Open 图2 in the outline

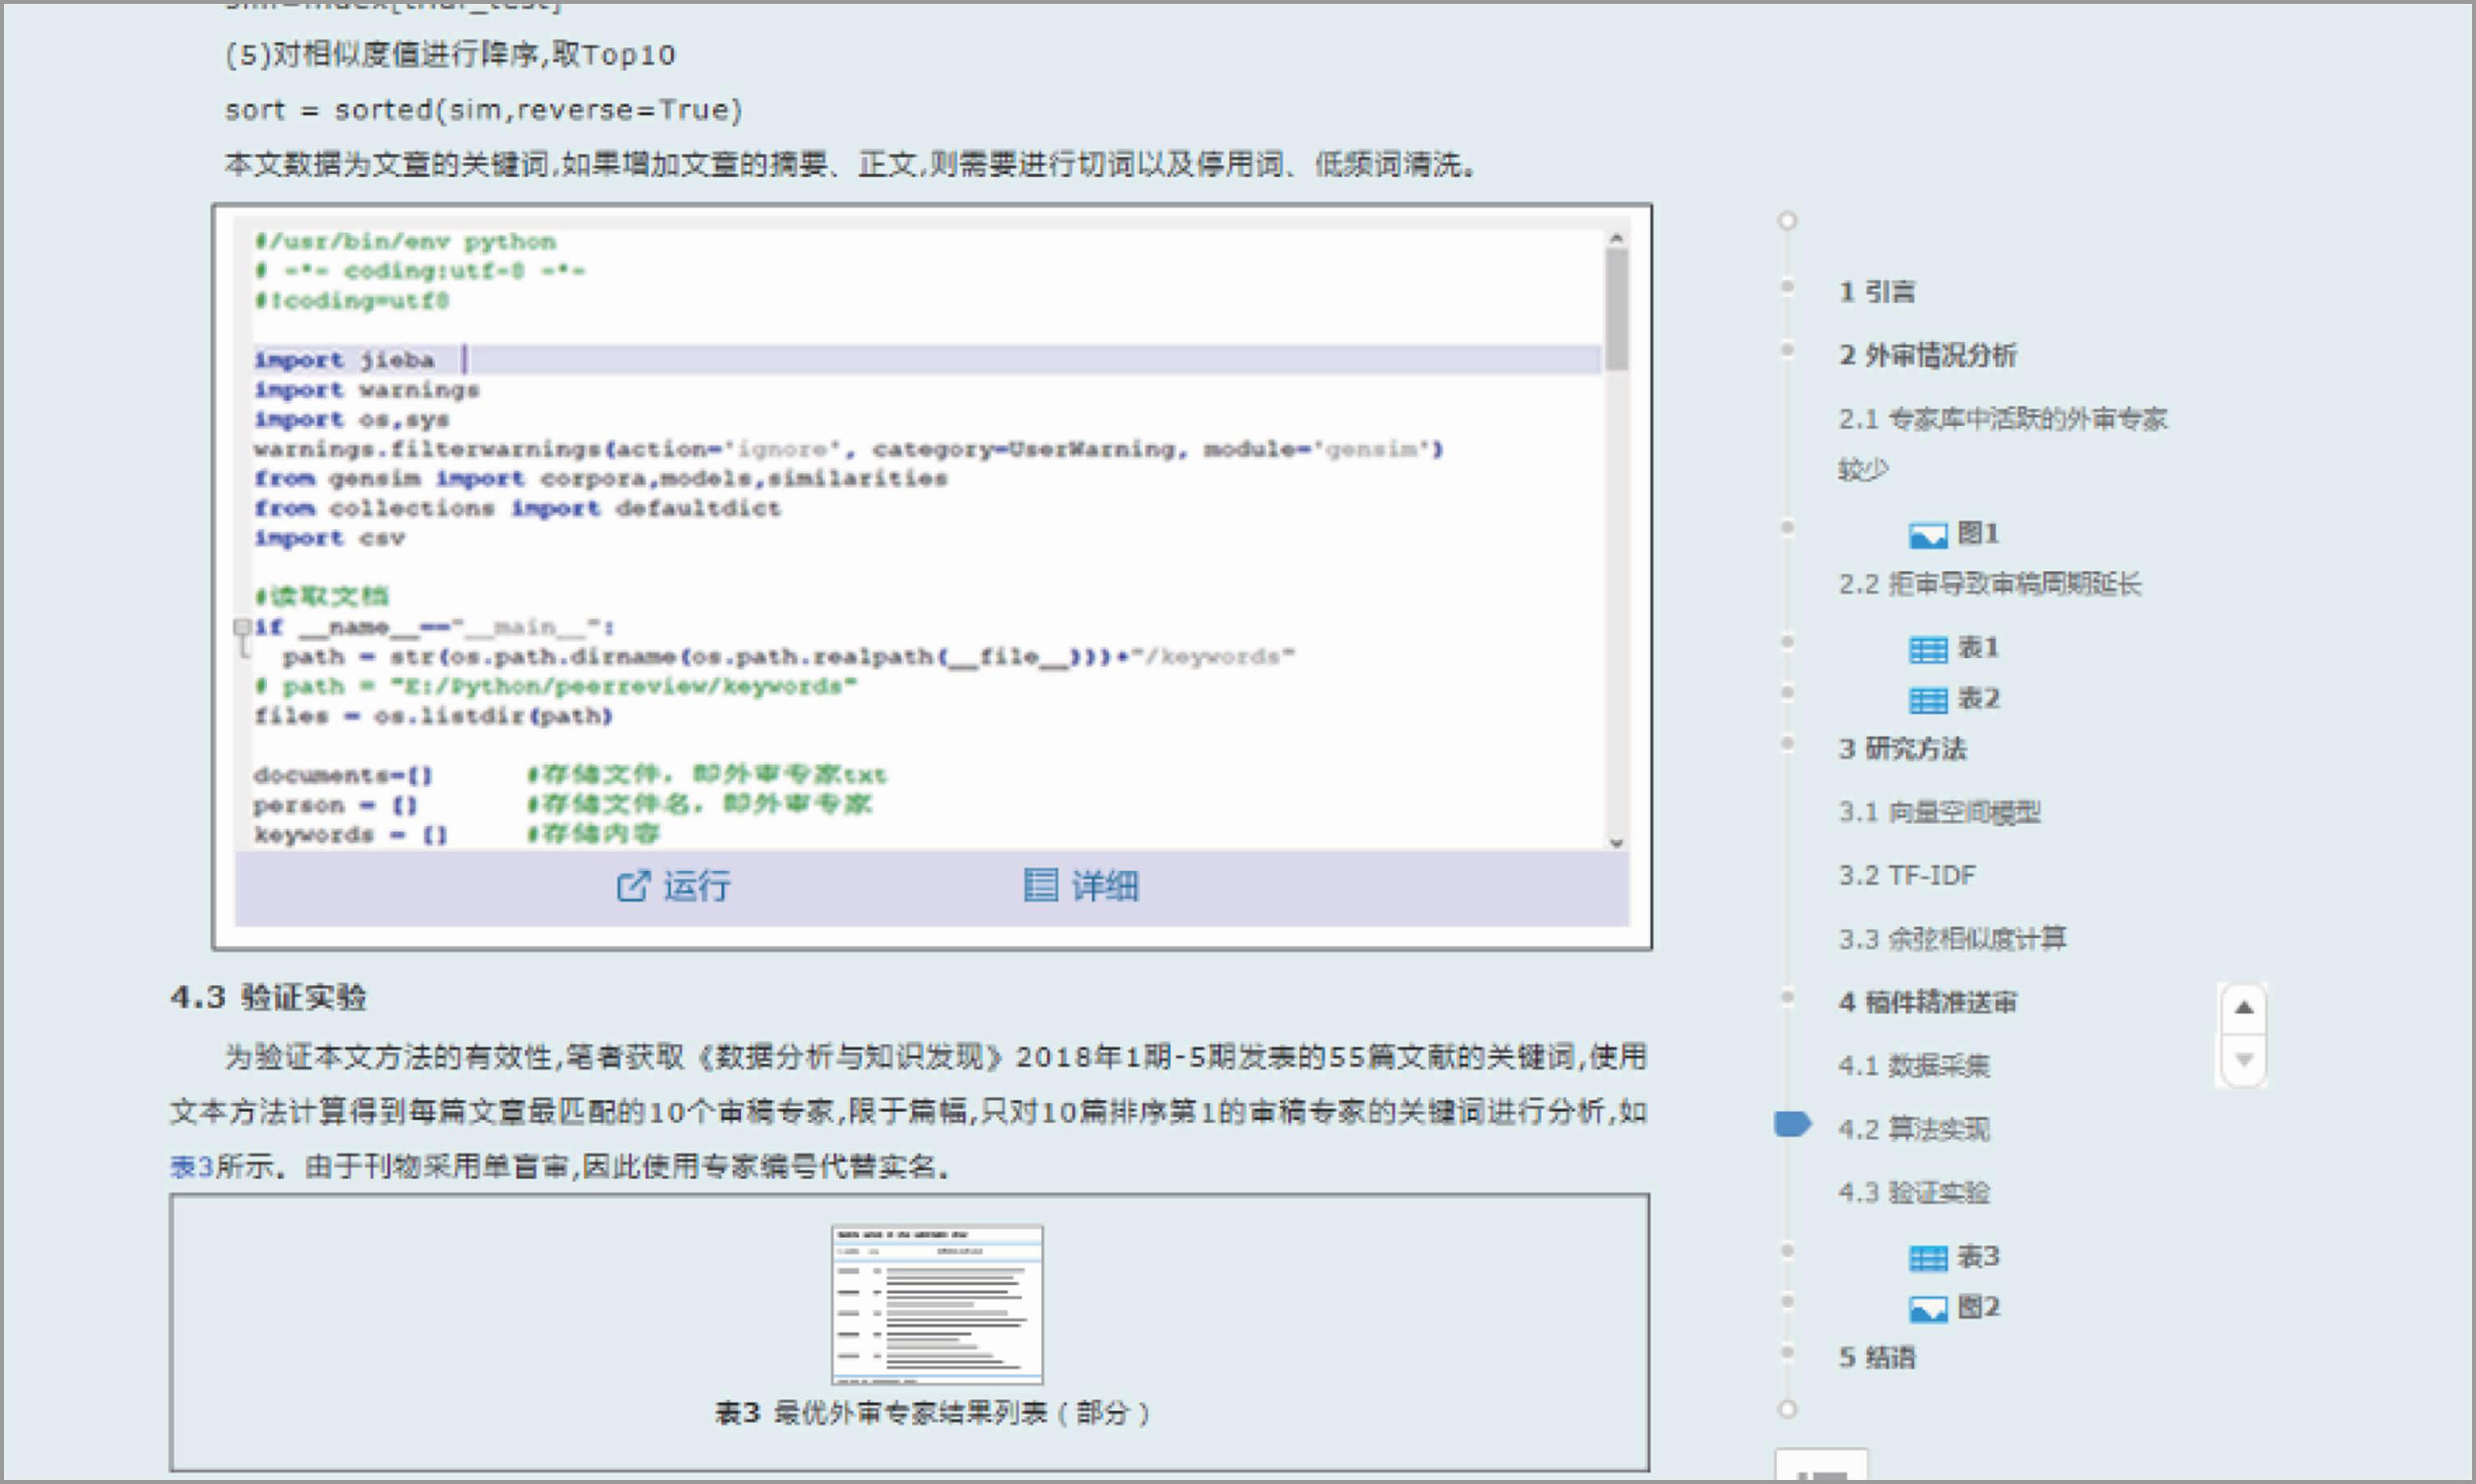coord(1978,1306)
